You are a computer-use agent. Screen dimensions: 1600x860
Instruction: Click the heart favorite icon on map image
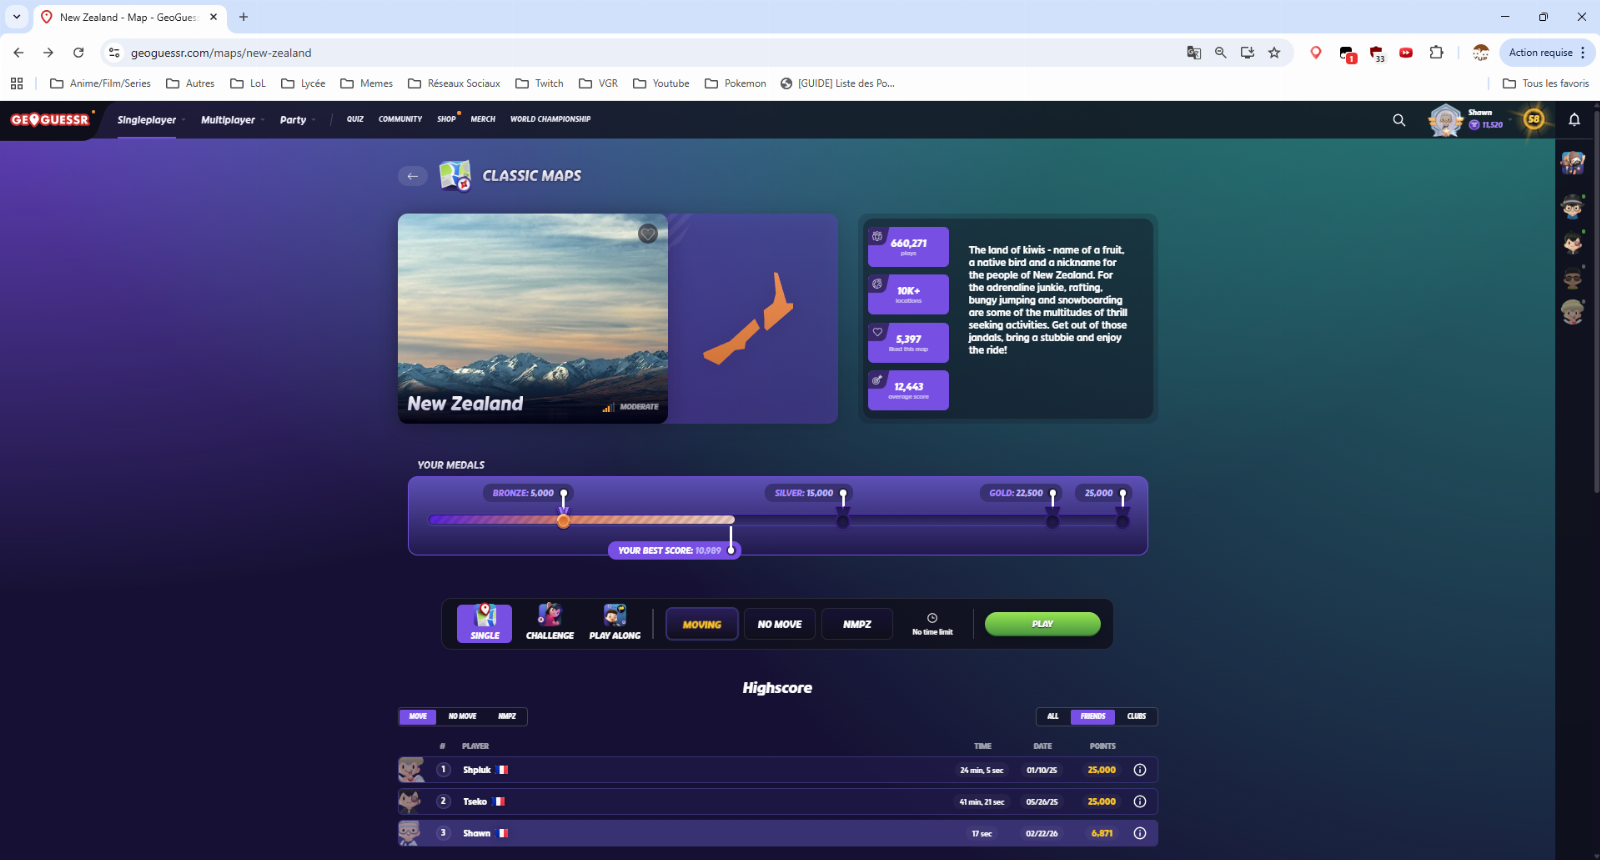tap(648, 234)
